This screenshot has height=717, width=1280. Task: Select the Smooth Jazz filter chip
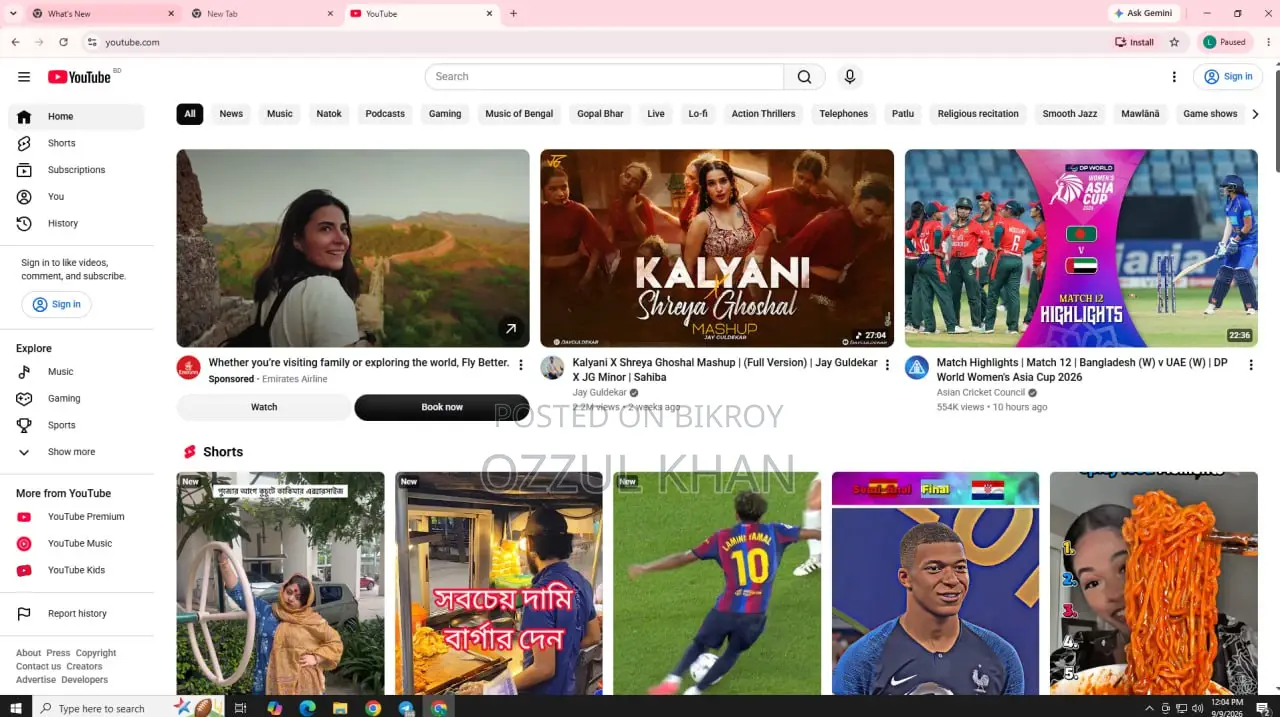pyautogui.click(x=1070, y=114)
